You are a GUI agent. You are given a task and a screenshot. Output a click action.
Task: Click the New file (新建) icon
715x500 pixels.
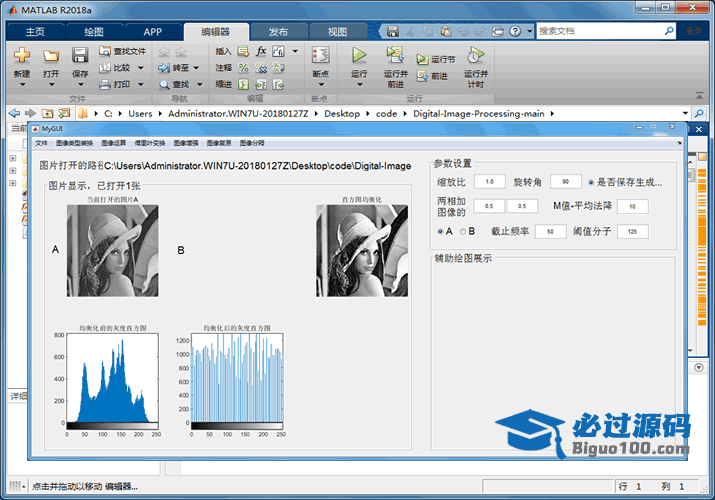tap(22, 56)
